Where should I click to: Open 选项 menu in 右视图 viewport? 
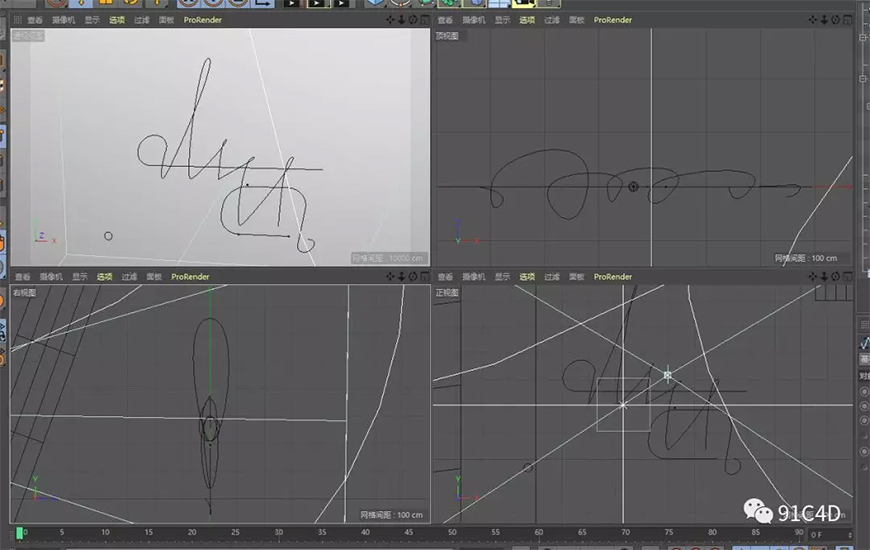point(104,276)
